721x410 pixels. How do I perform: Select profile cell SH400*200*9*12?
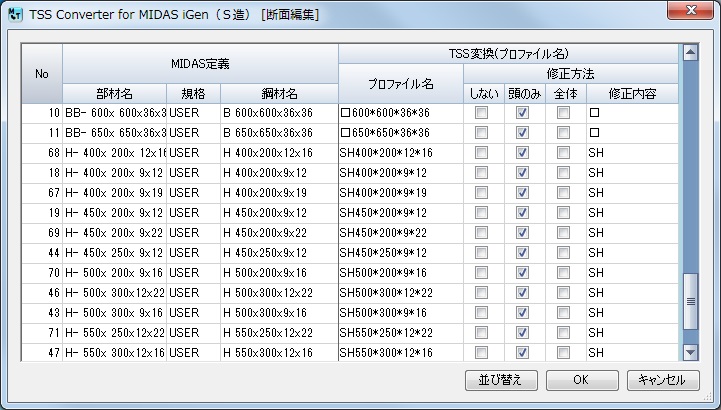point(401,173)
